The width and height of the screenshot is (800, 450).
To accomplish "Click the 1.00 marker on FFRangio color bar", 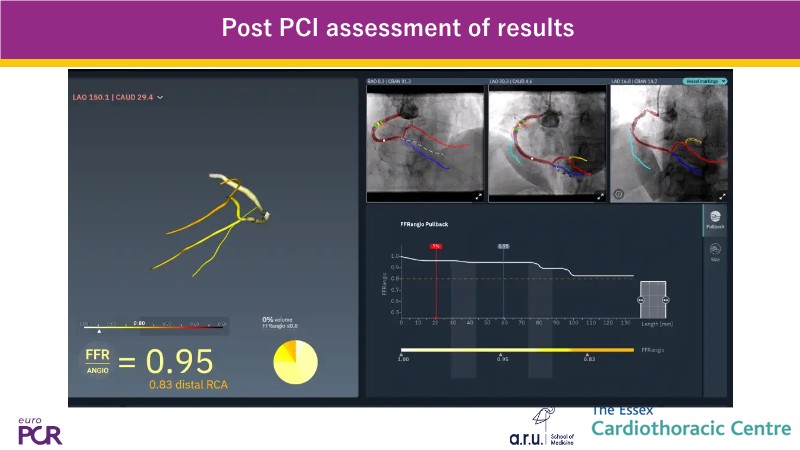I will tap(403, 356).
